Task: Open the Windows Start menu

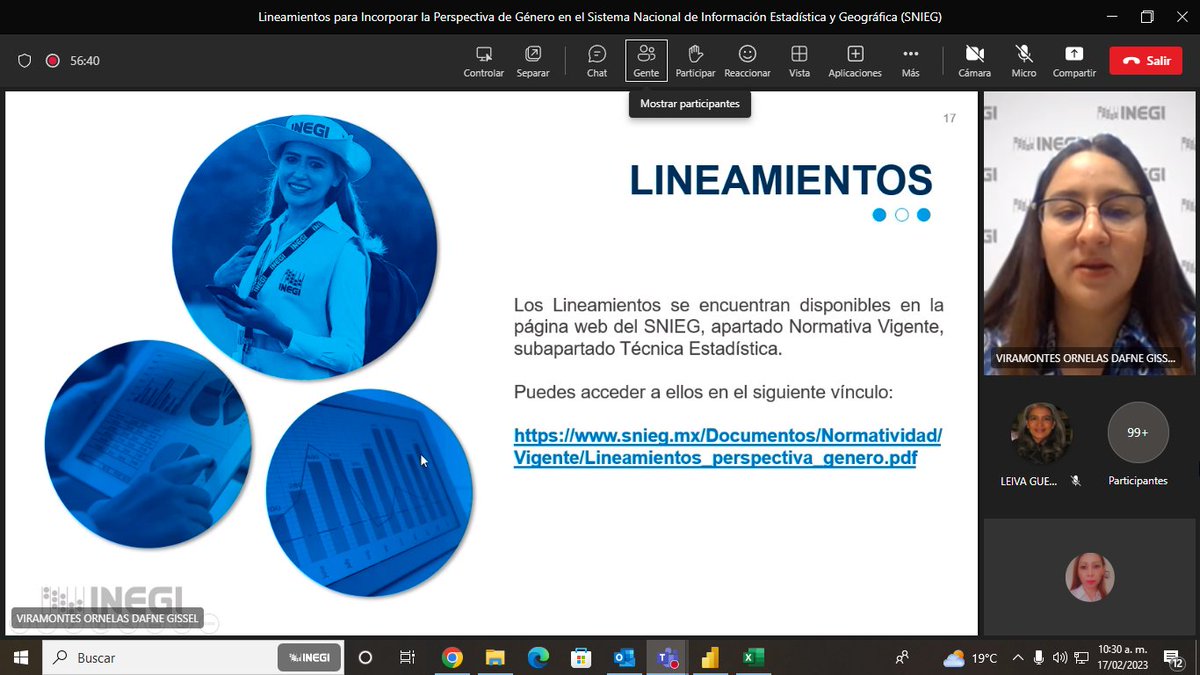Action: (x=21, y=657)
